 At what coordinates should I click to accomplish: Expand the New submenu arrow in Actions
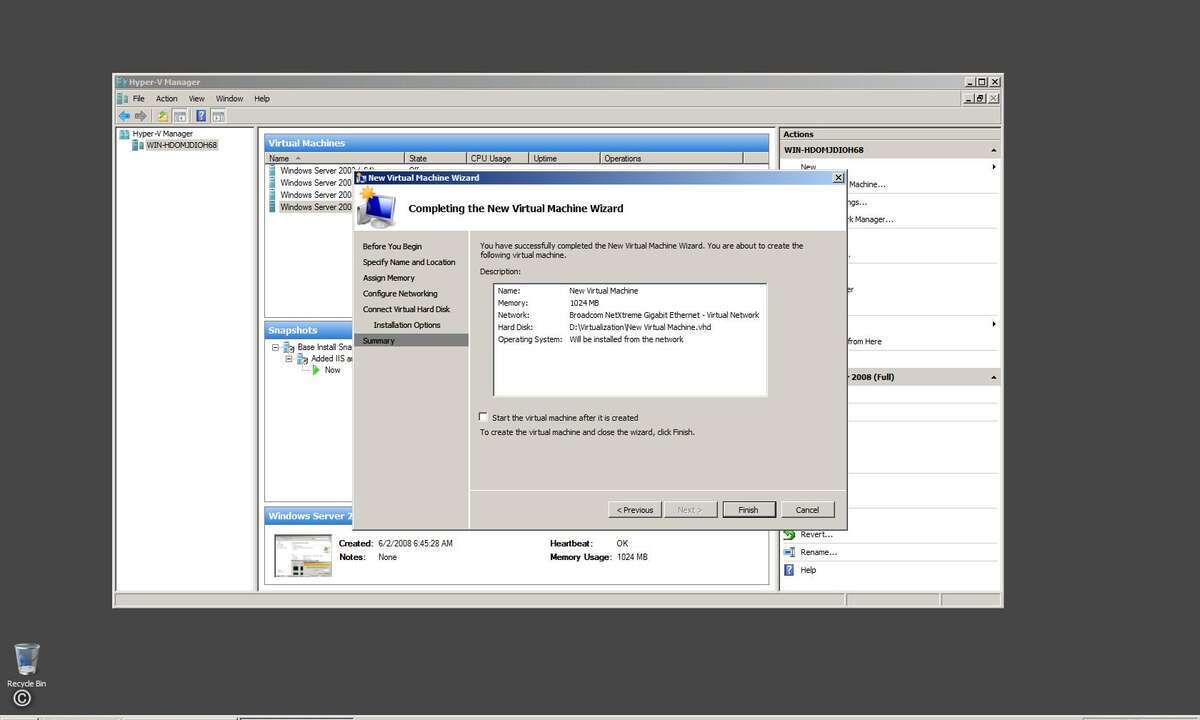(994, 167)
